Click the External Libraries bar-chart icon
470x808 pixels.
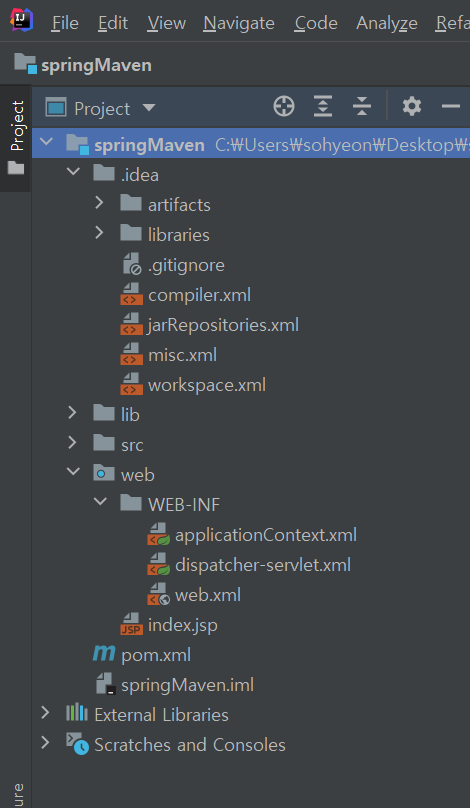point(77,713)
